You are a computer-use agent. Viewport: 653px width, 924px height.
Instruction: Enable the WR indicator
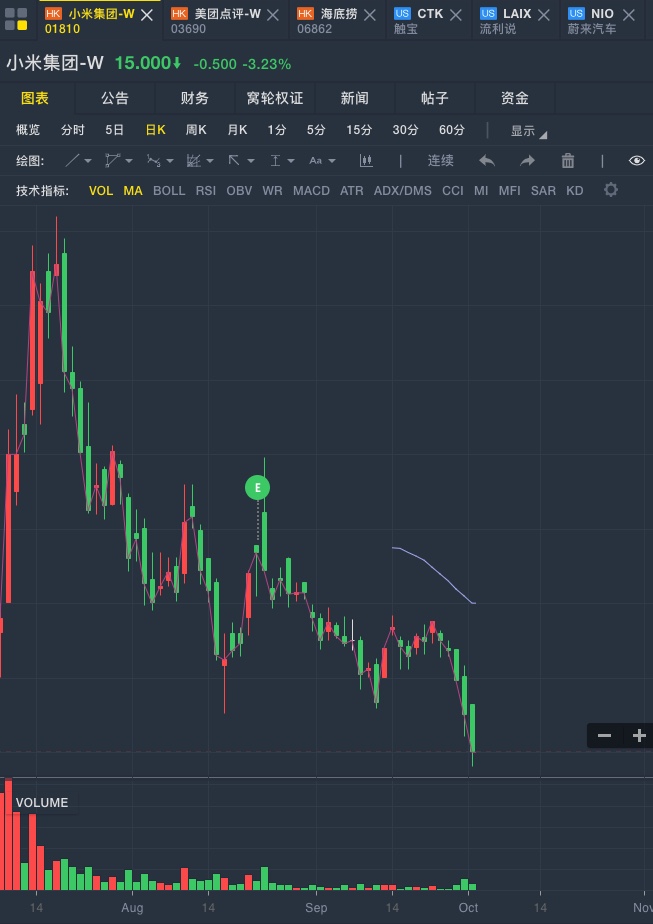pos(272,190)
